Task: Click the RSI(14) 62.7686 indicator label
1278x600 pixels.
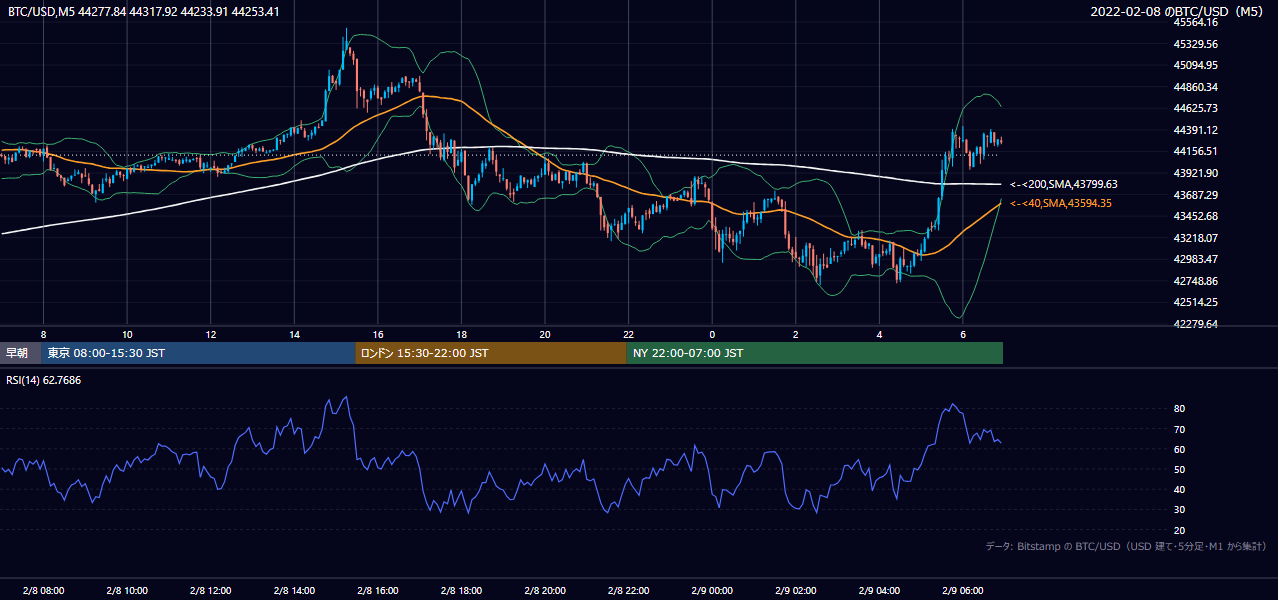Action: [44, 380]
